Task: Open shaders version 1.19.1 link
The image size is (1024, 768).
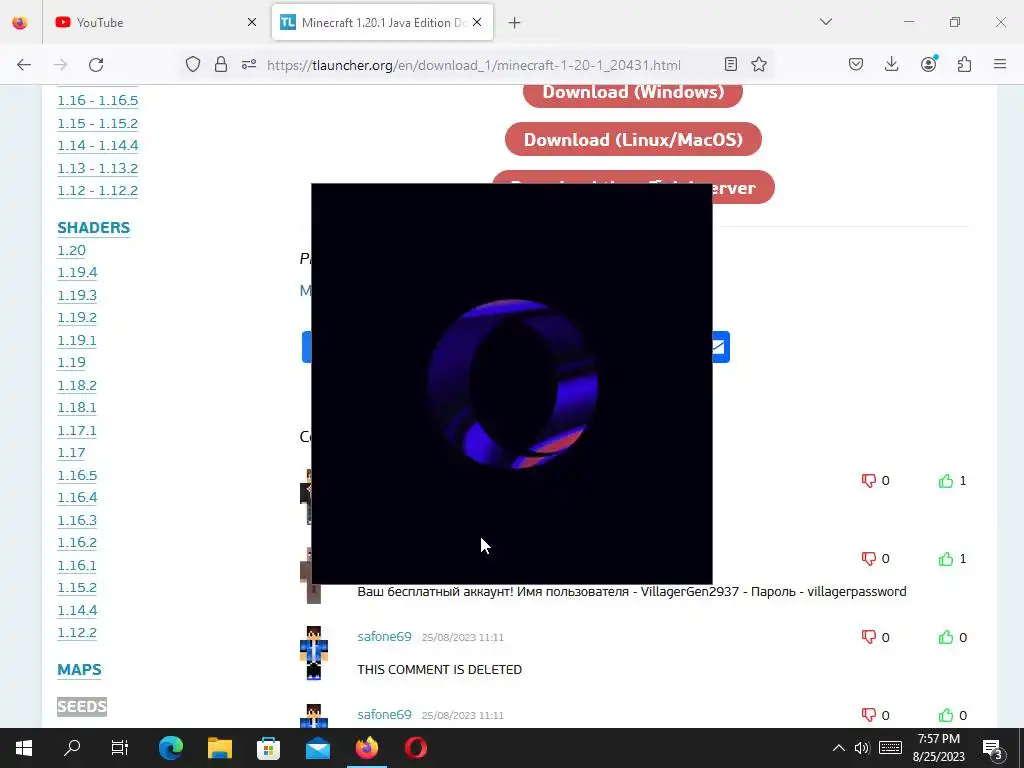Action: tap(77, 340)
